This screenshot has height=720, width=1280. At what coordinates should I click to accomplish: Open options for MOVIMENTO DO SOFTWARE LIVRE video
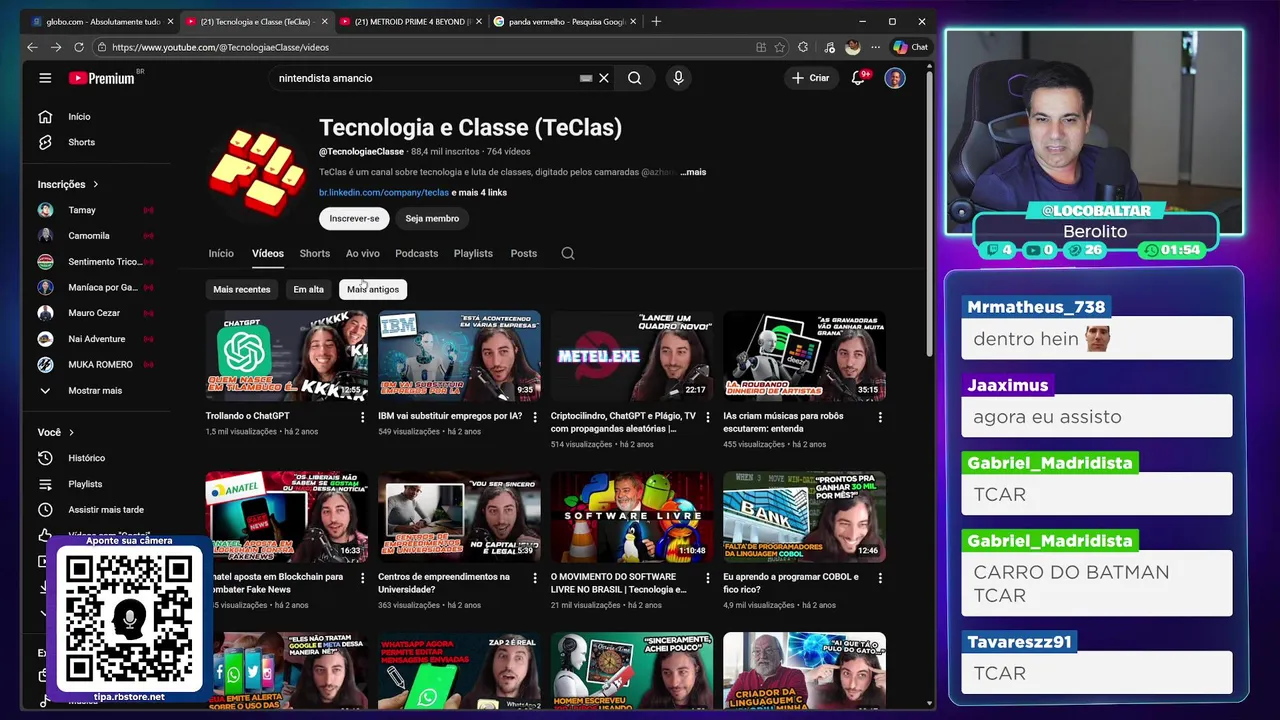(x=708, y=578)
